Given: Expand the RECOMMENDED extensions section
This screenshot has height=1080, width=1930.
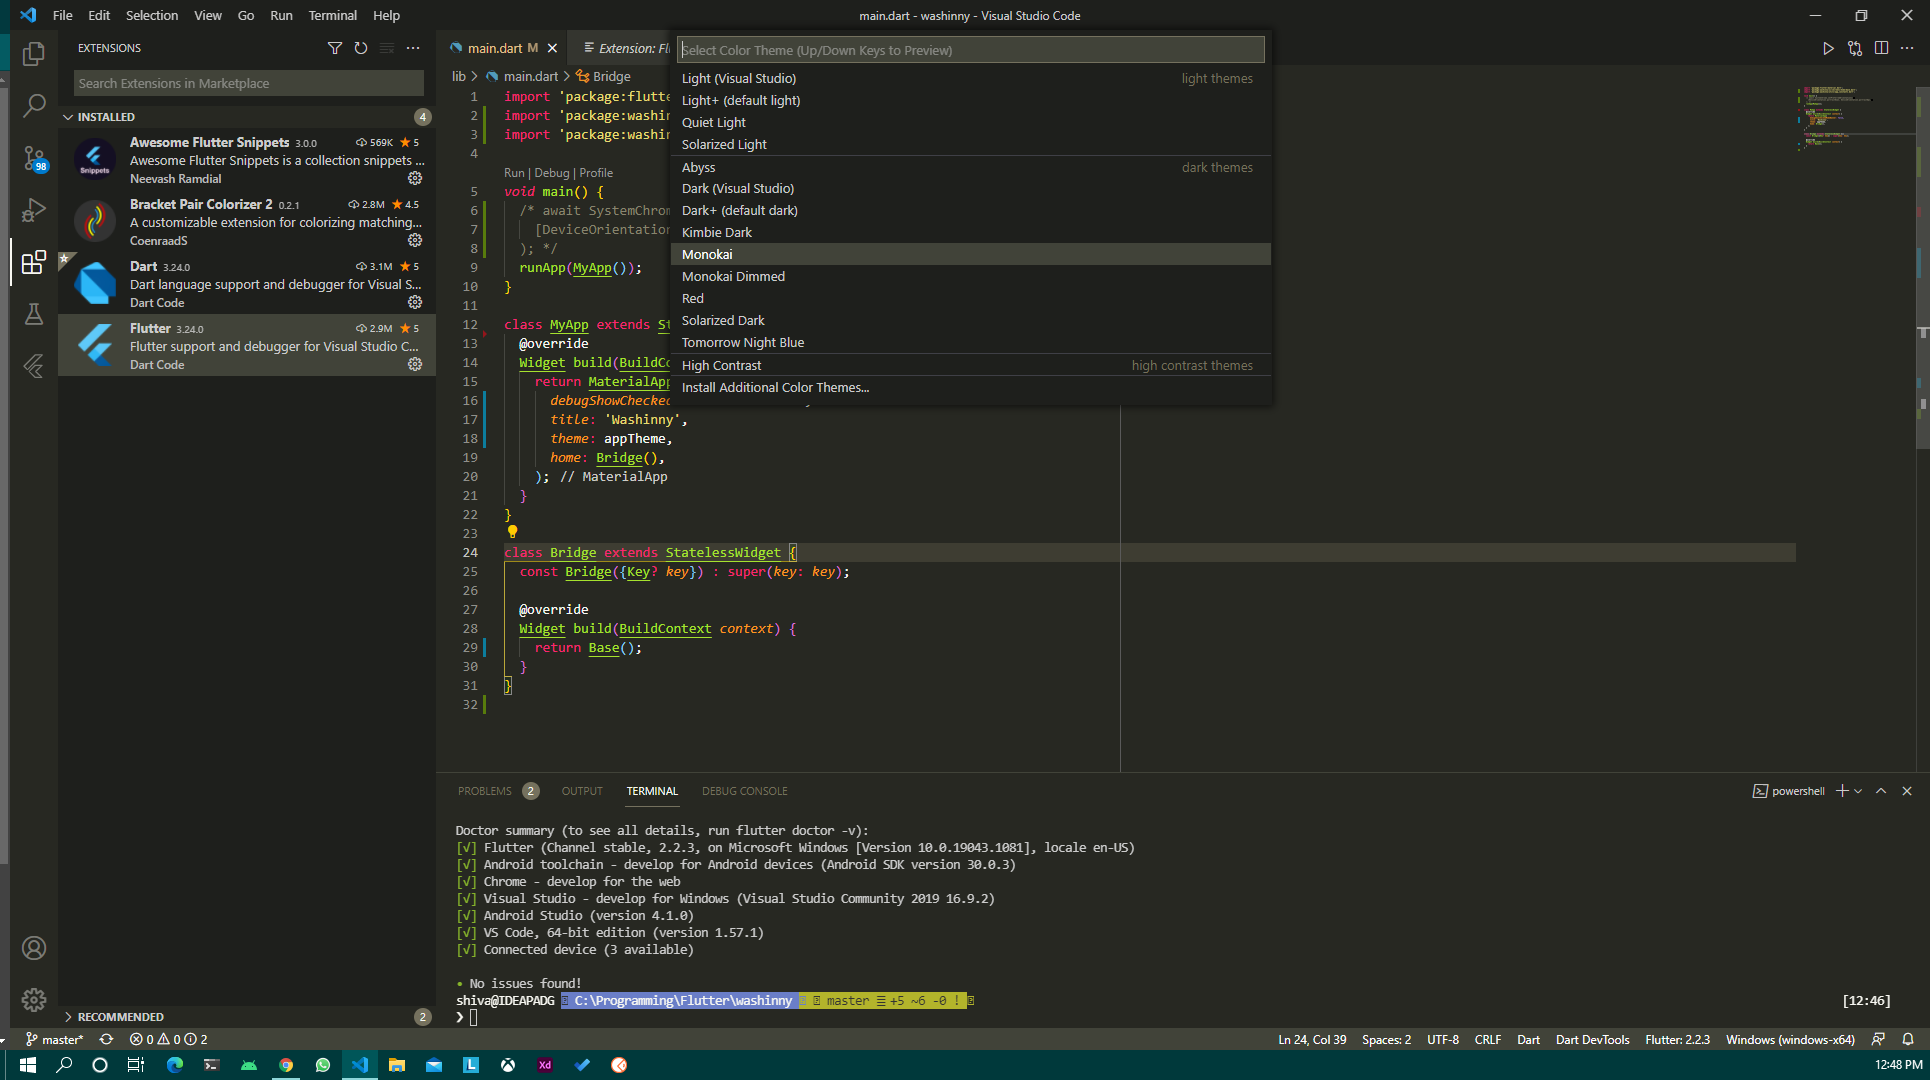Looking at the screenshot, I should (122, 1016).
